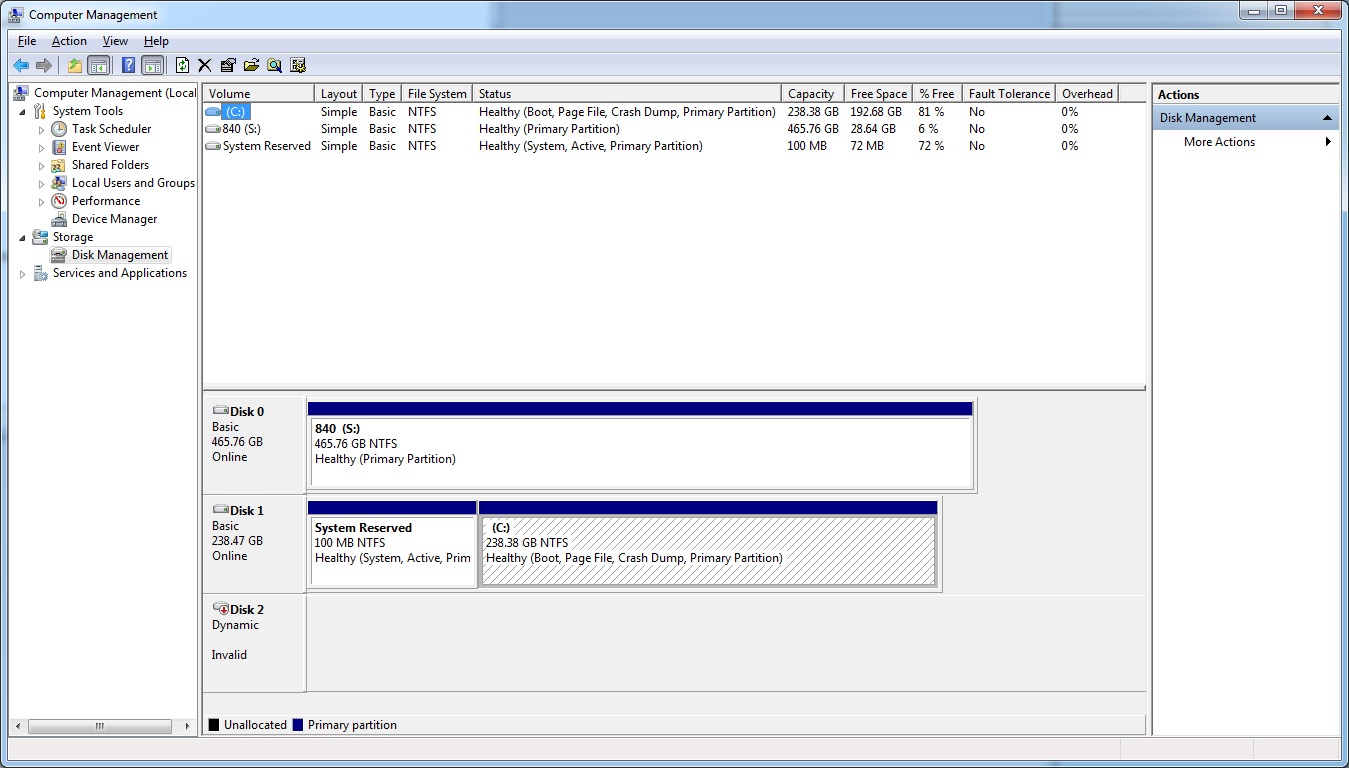1349x768 pixels.
Task: Sort by the File System column header
Action: [x=437, y=93]
